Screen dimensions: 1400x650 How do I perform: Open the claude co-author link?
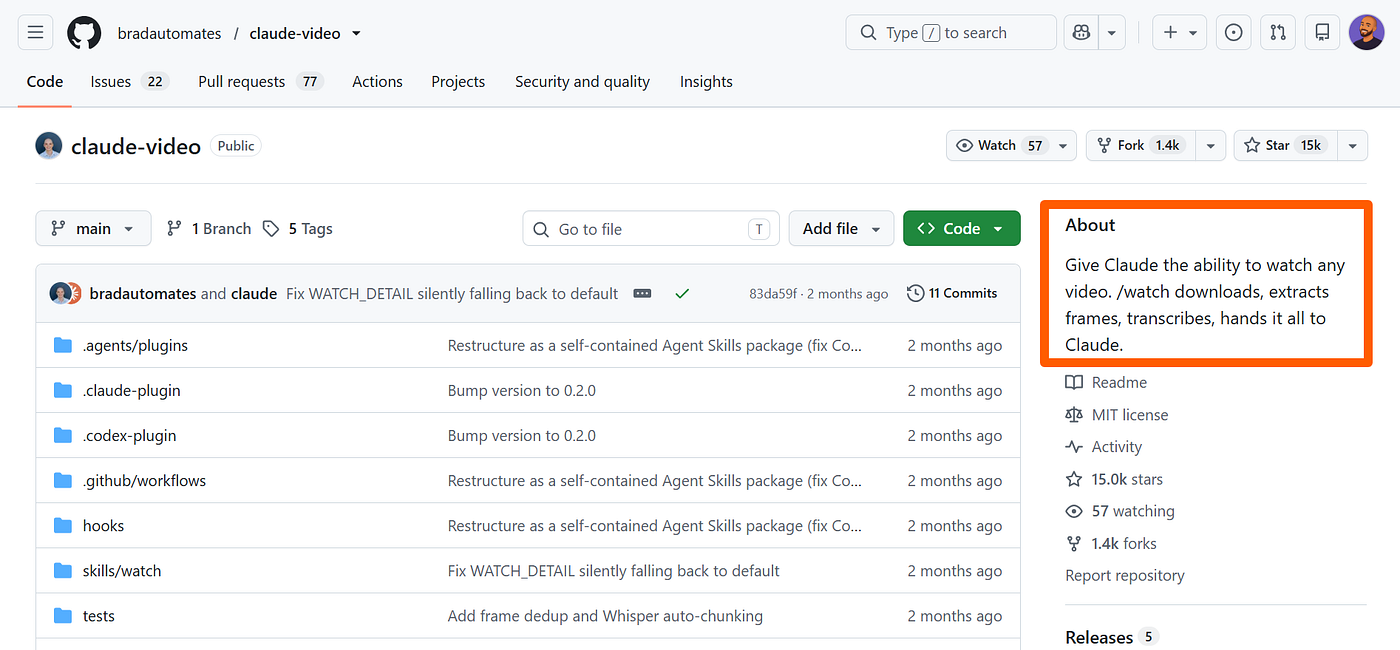[254, 294]
